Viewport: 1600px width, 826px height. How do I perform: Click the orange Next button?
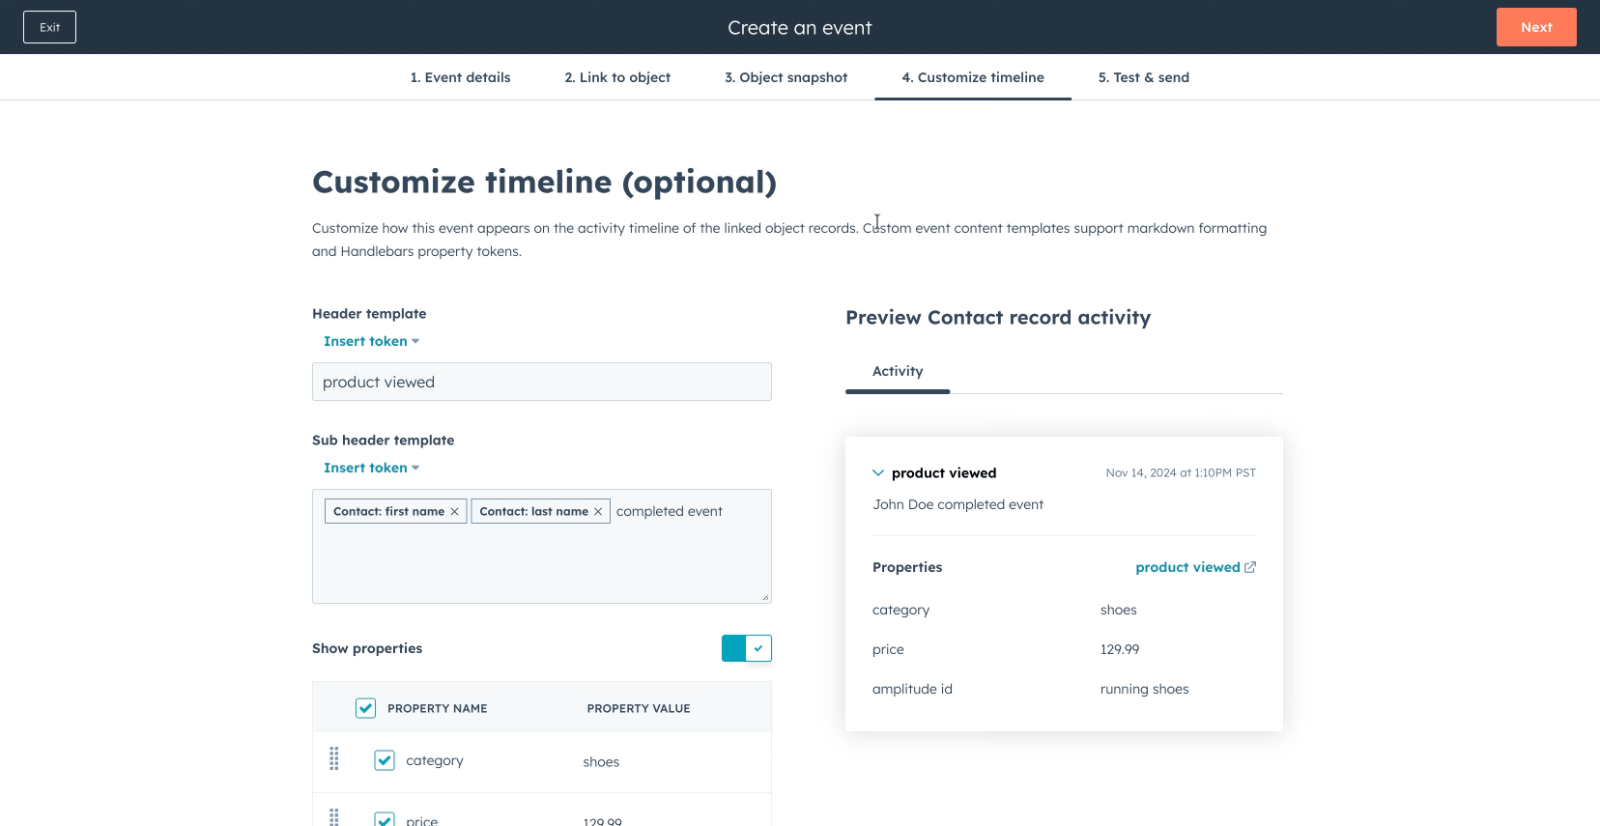(1536, 27)
